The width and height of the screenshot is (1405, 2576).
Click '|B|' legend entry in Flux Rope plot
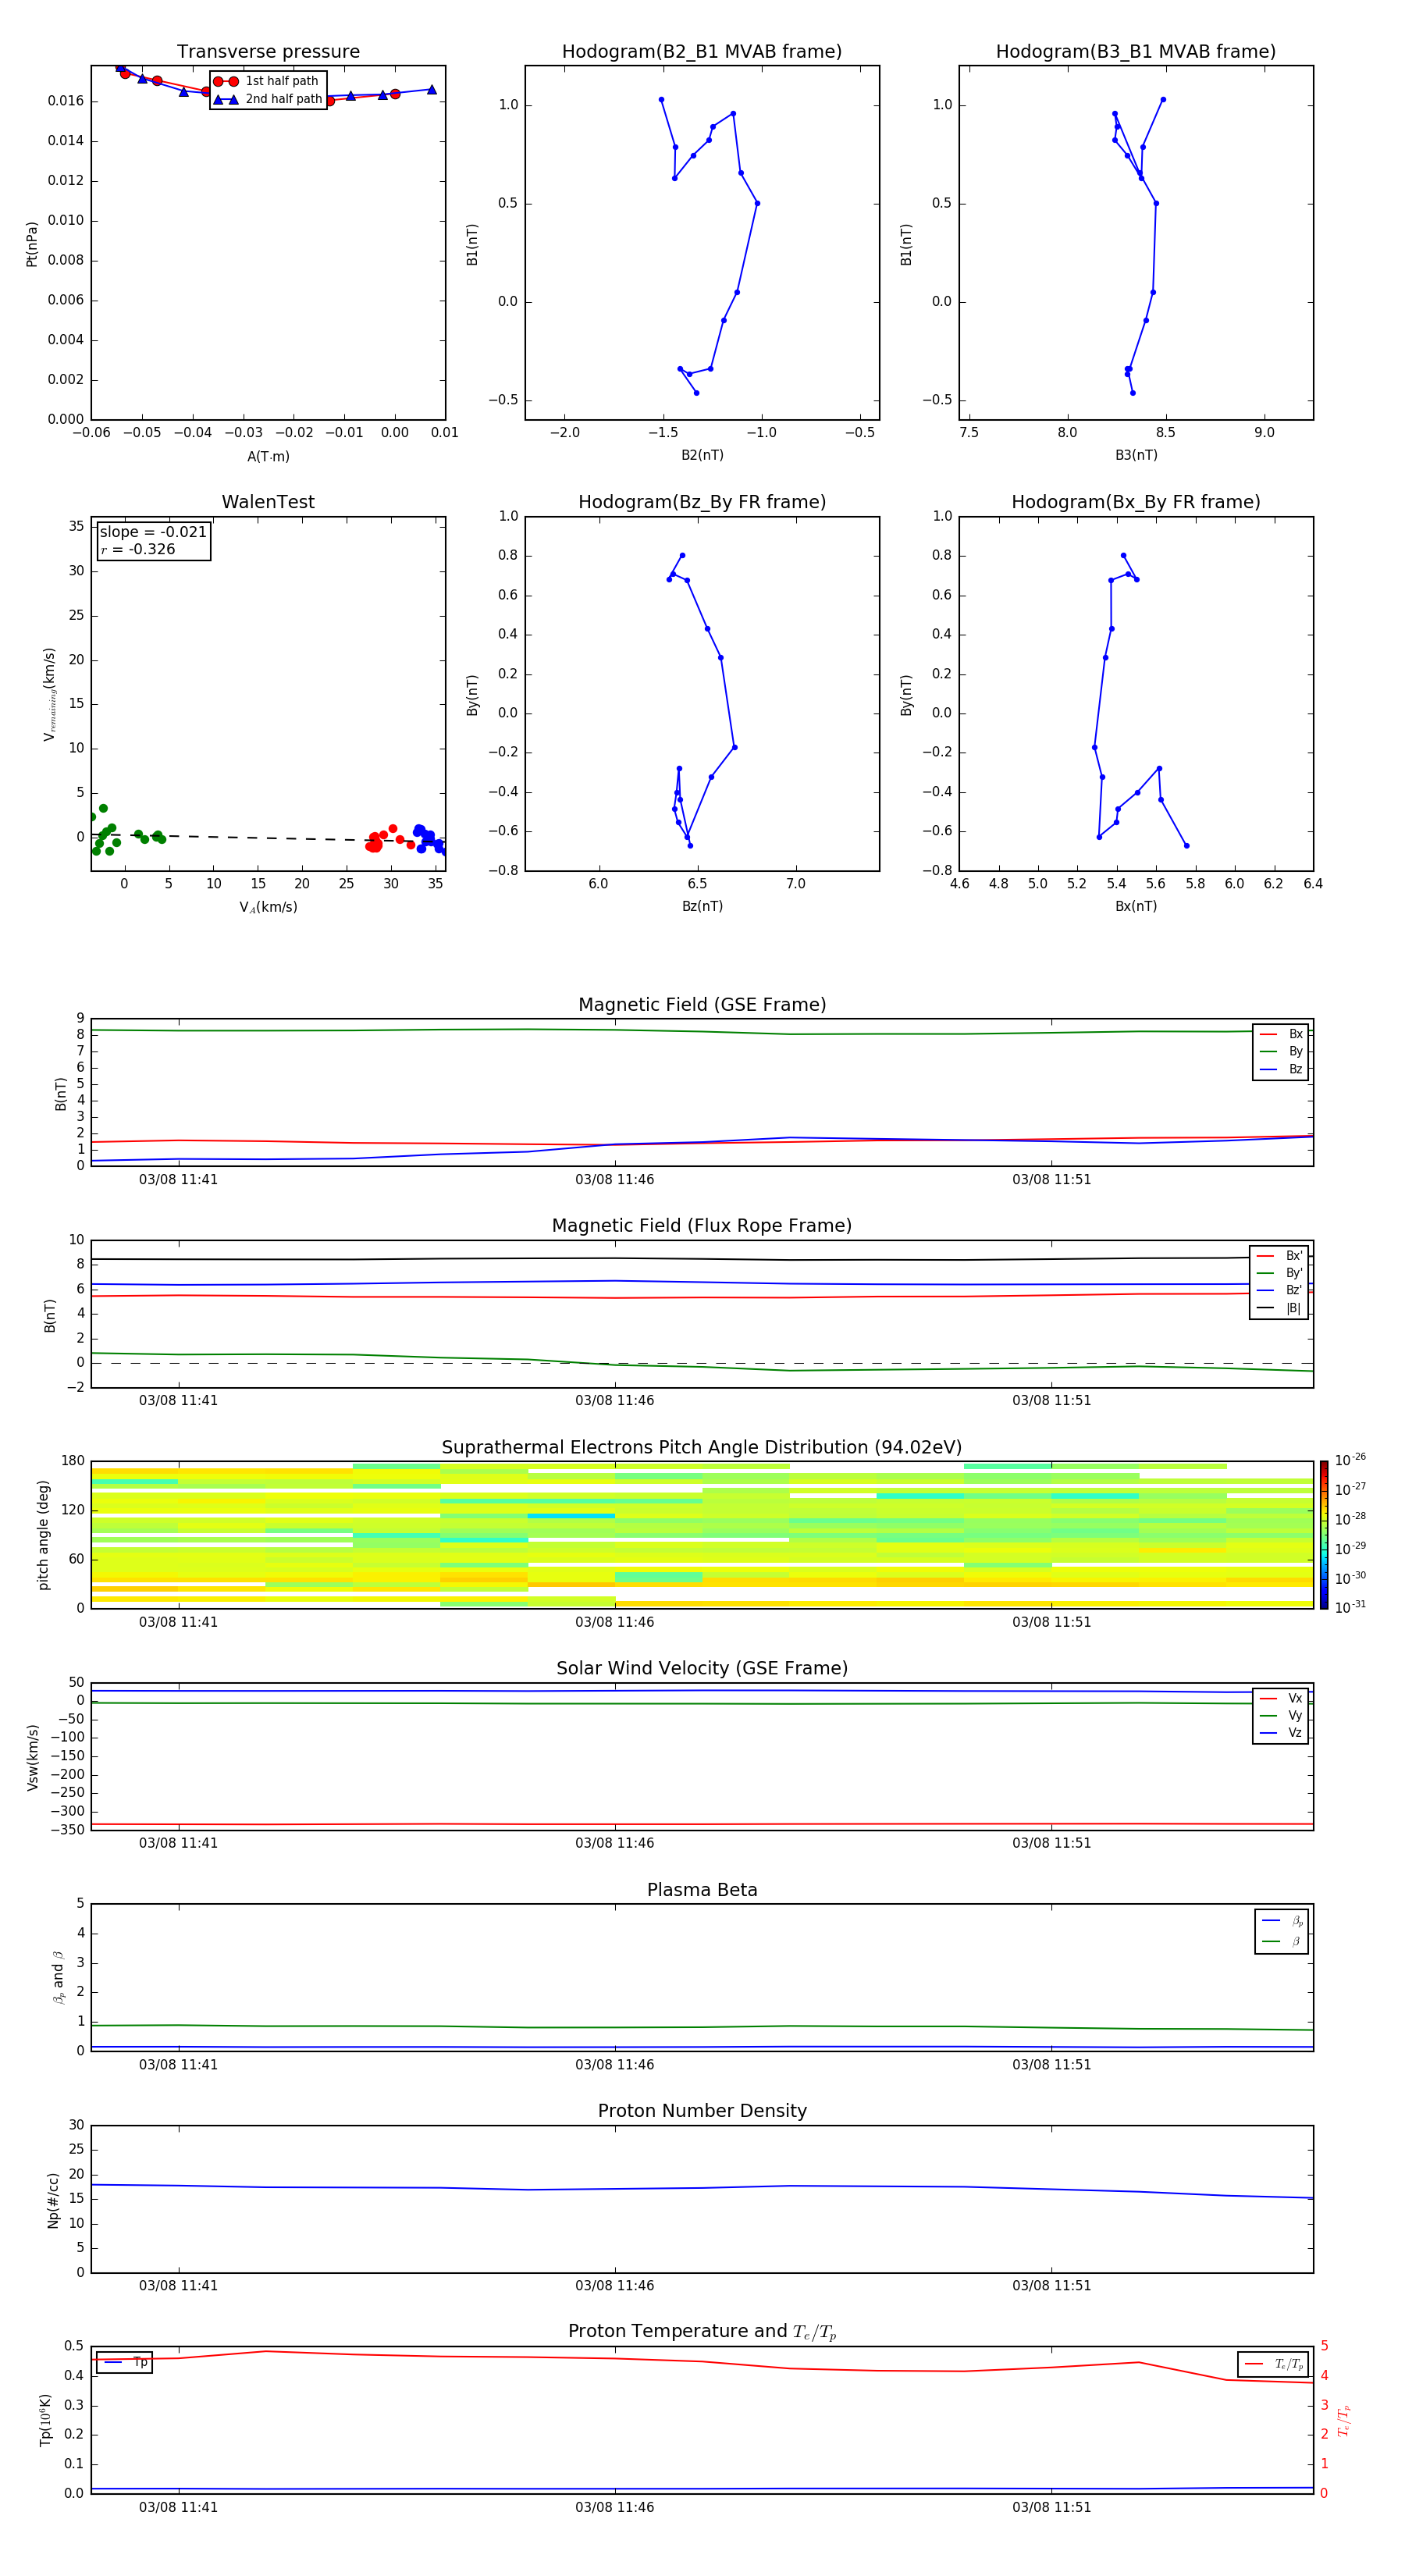coord(1279,1308)
